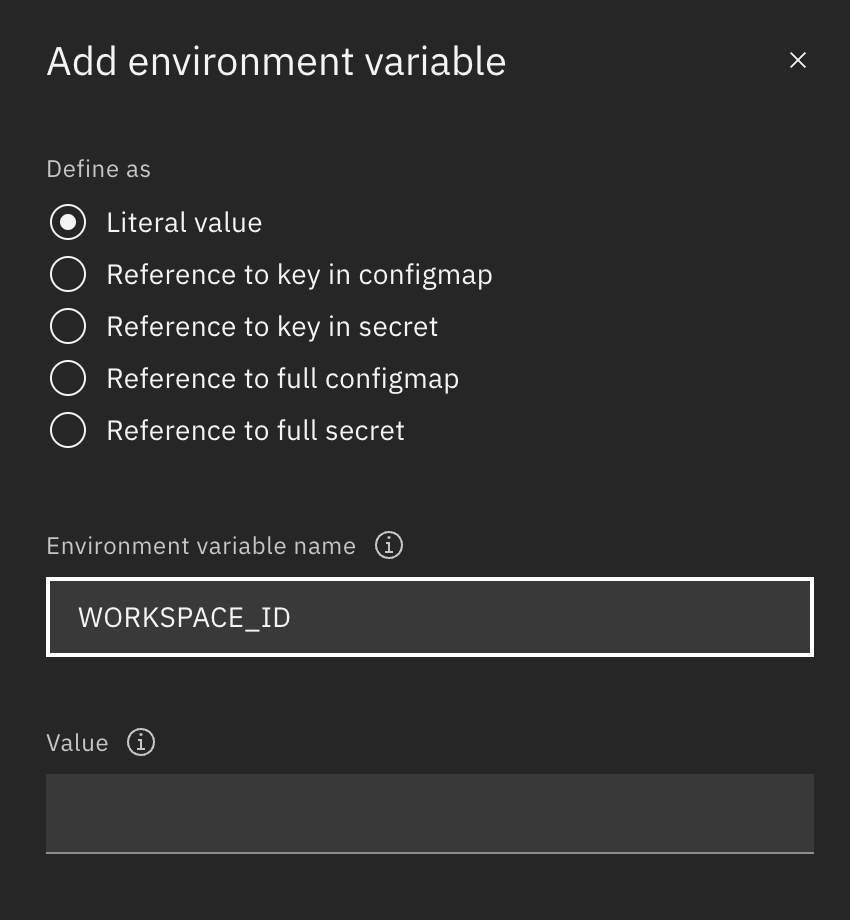Click 'Reference to key in secret' label text
Viewport: 850px width, 920px height.
(272, 326)
